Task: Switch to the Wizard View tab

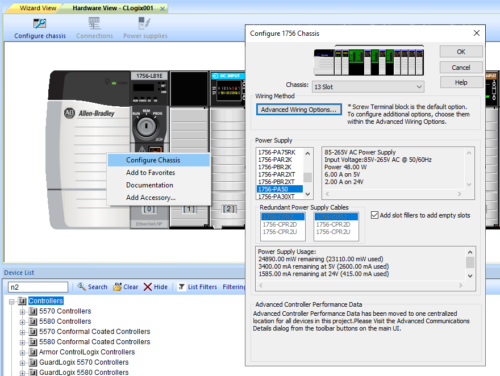Action: pos(38,8)
